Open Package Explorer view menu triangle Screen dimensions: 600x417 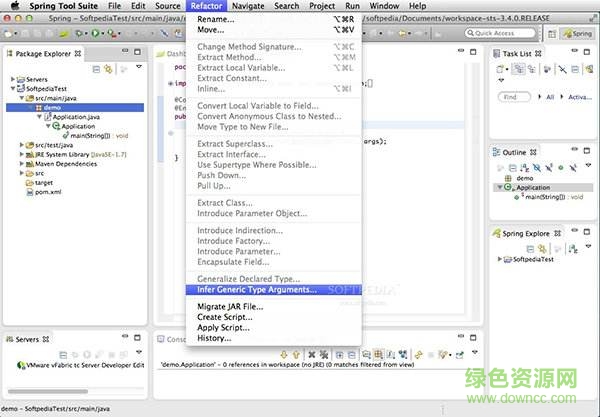pos(139,67)
